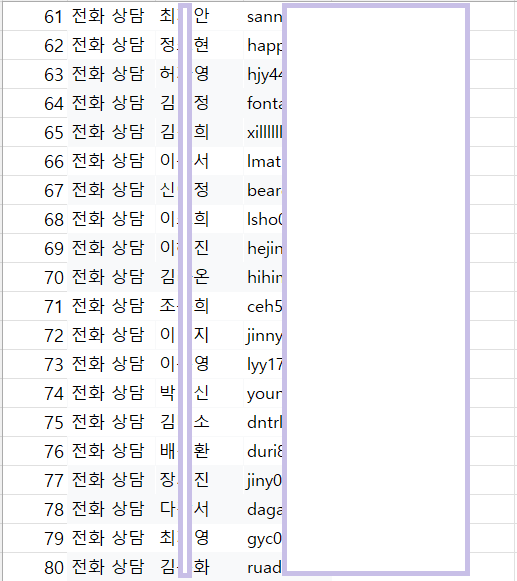Select the cell with number 61

(35, 17)
